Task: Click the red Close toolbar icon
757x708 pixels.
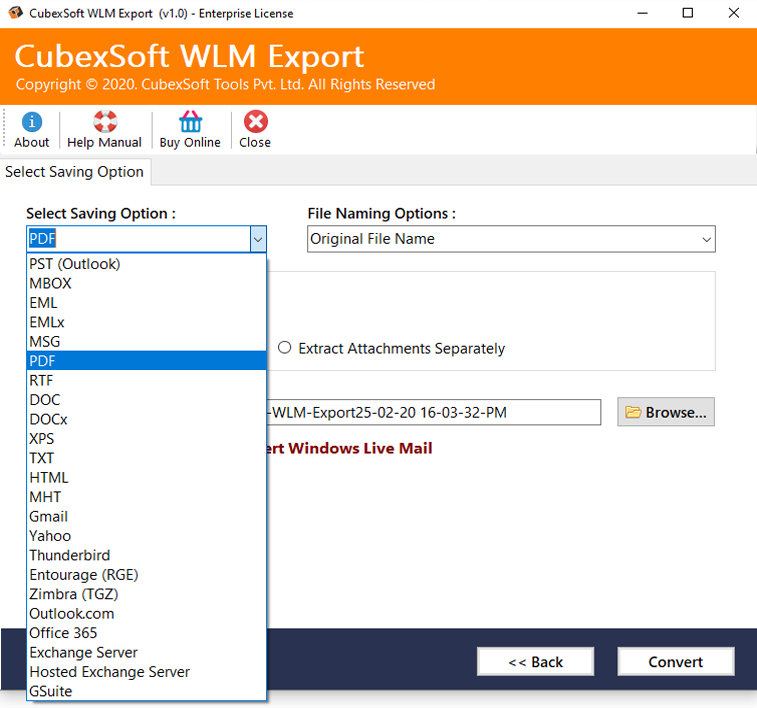Action: pyautogui.click(x=255, y=122)
